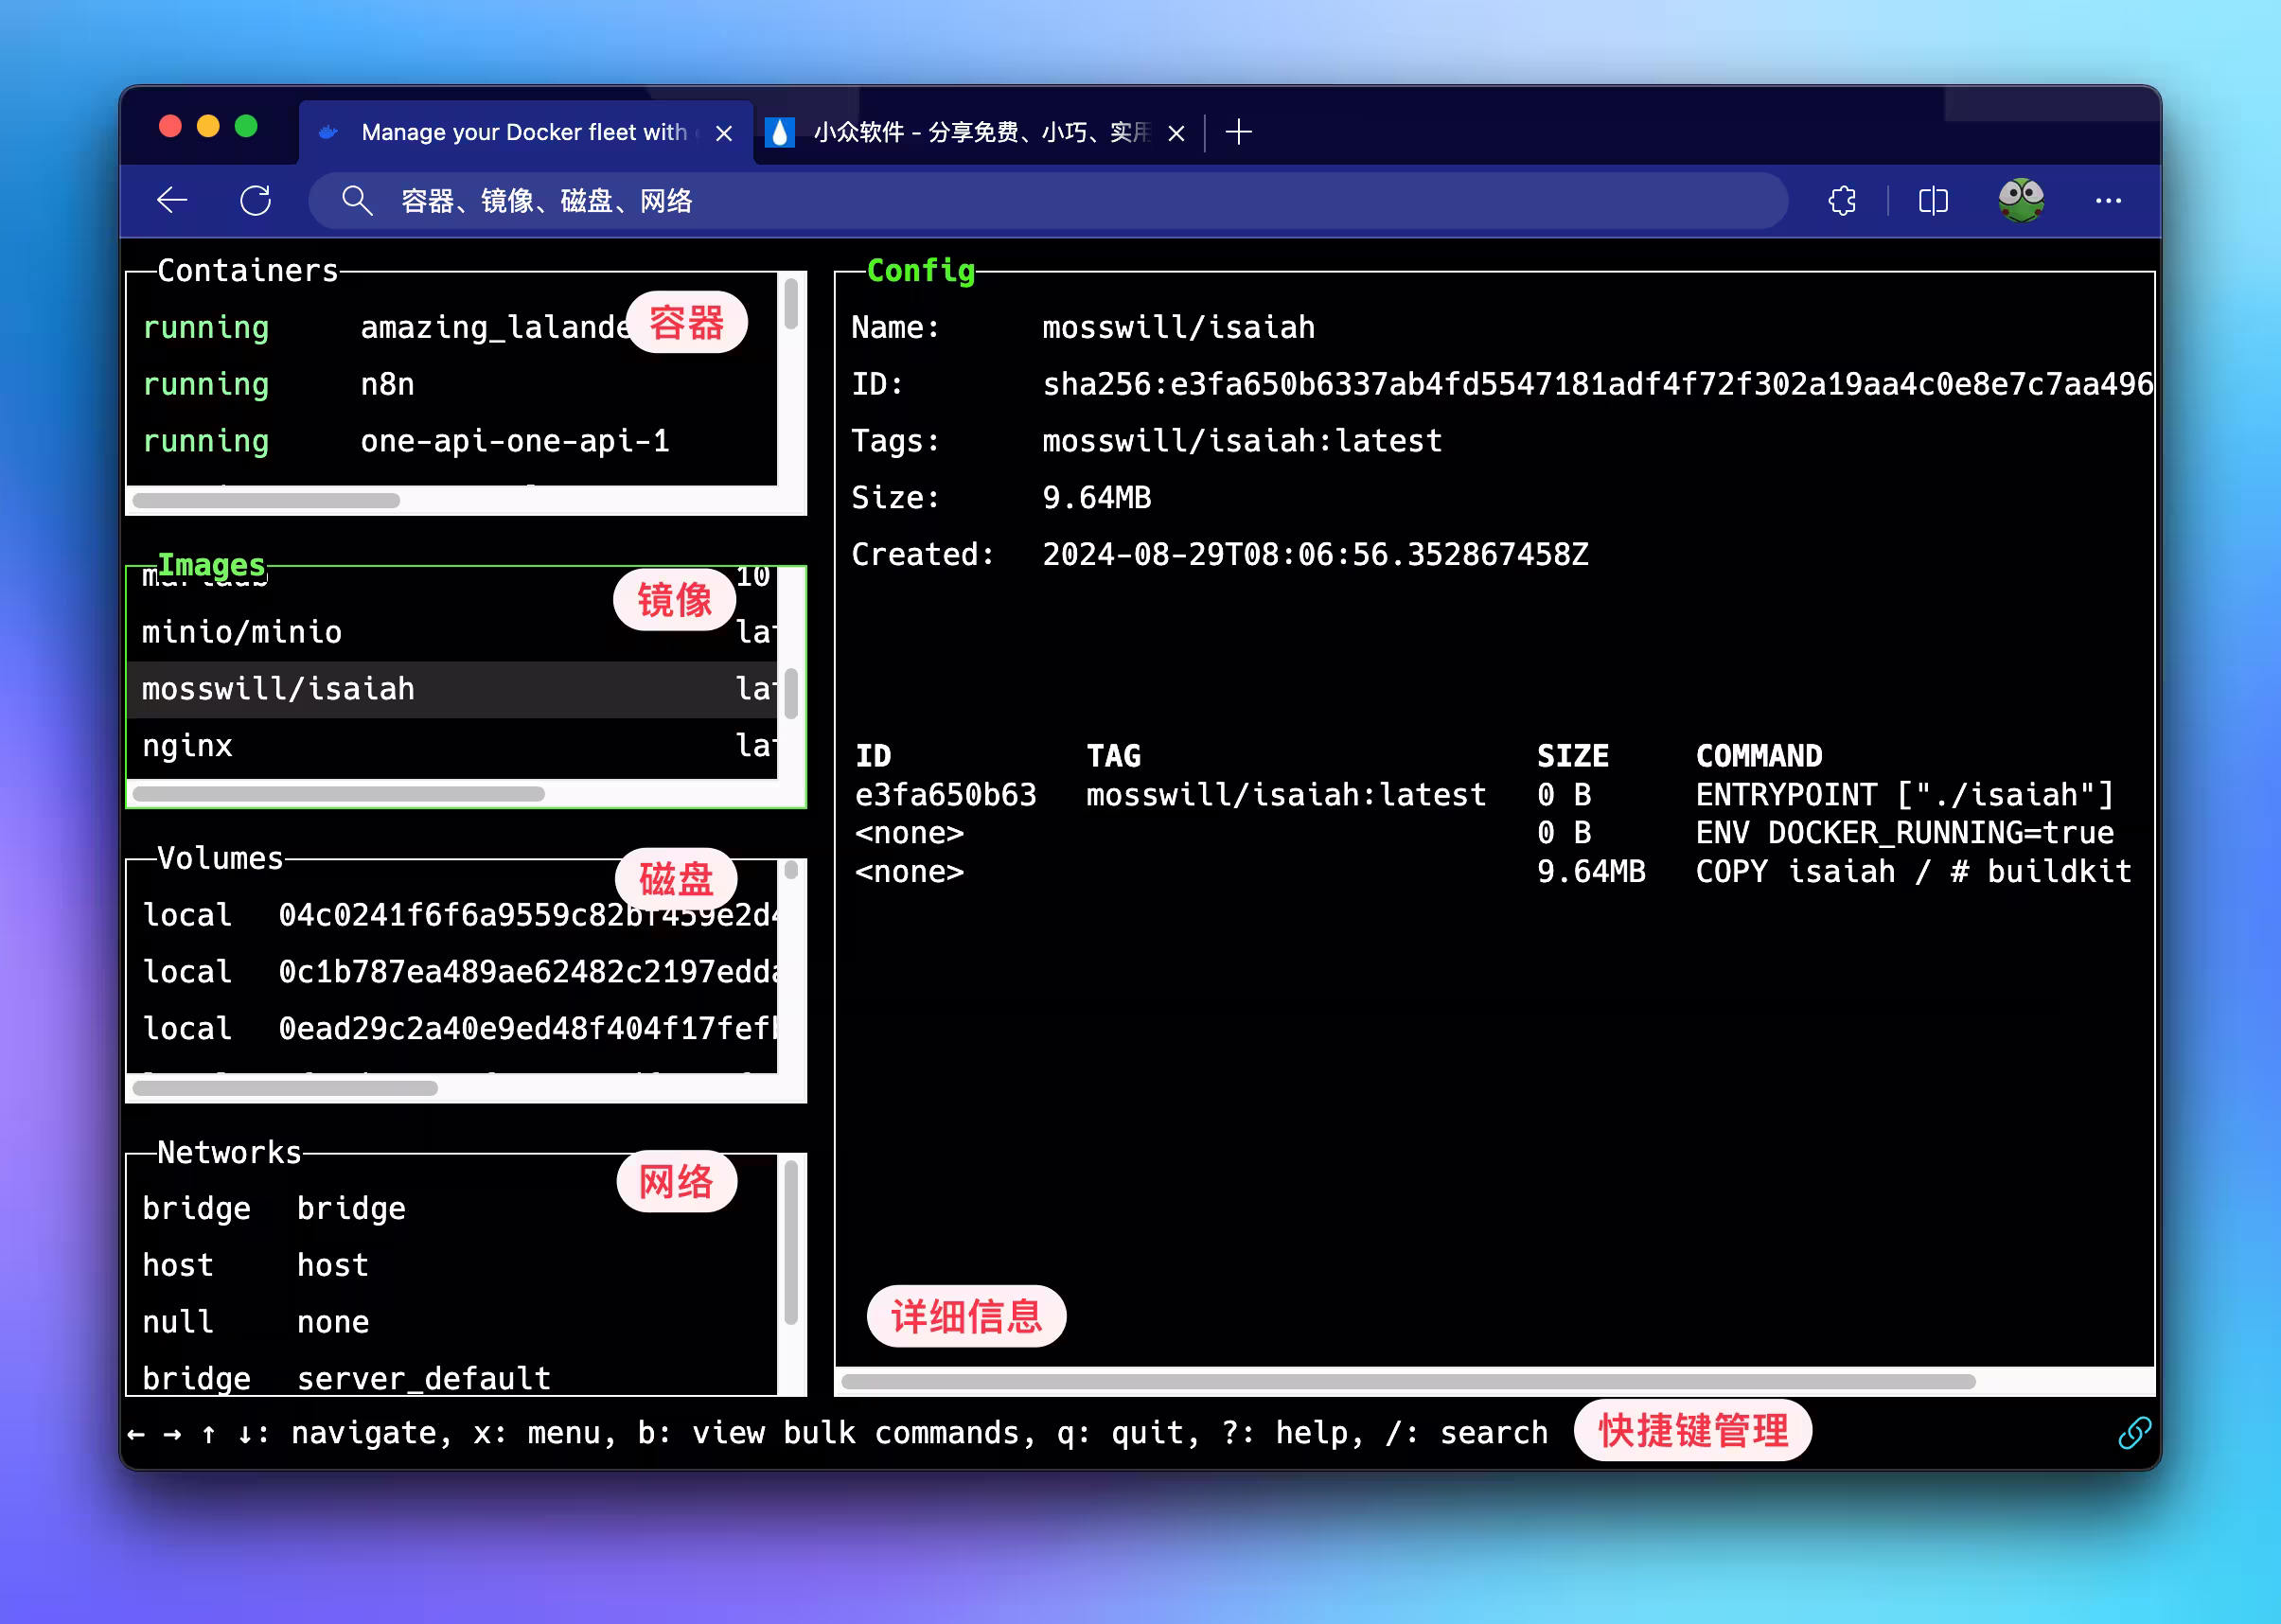This screenshot has width=2281, height=1624.
Task: Switch to Manage your Docker fleet tab
Action: tap(524, 132)
